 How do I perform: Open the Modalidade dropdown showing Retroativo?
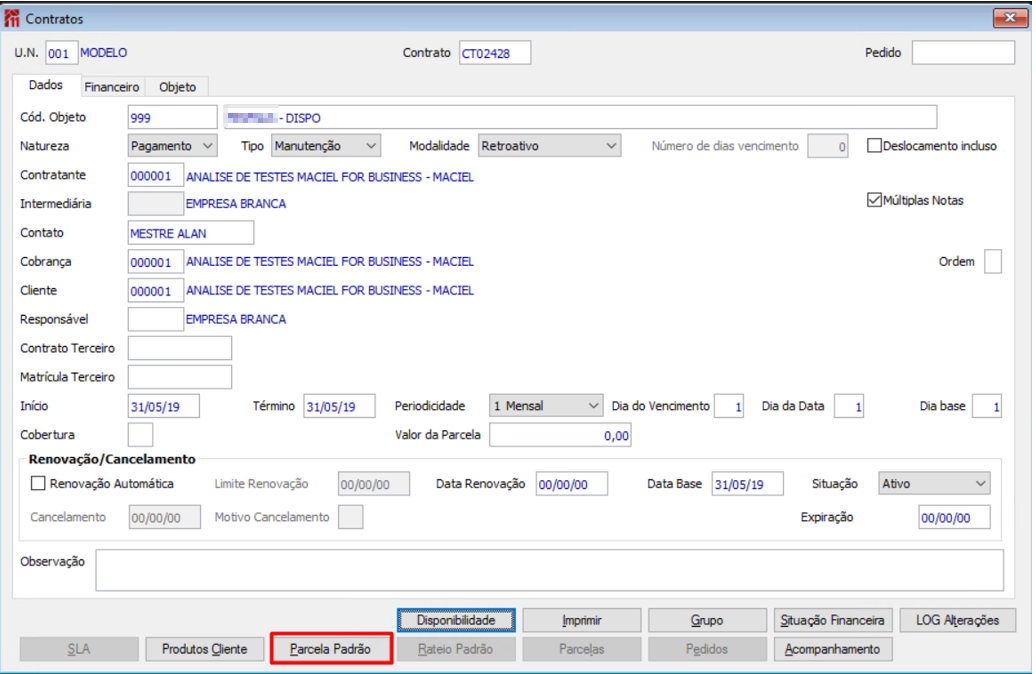(x=549, y=145)
